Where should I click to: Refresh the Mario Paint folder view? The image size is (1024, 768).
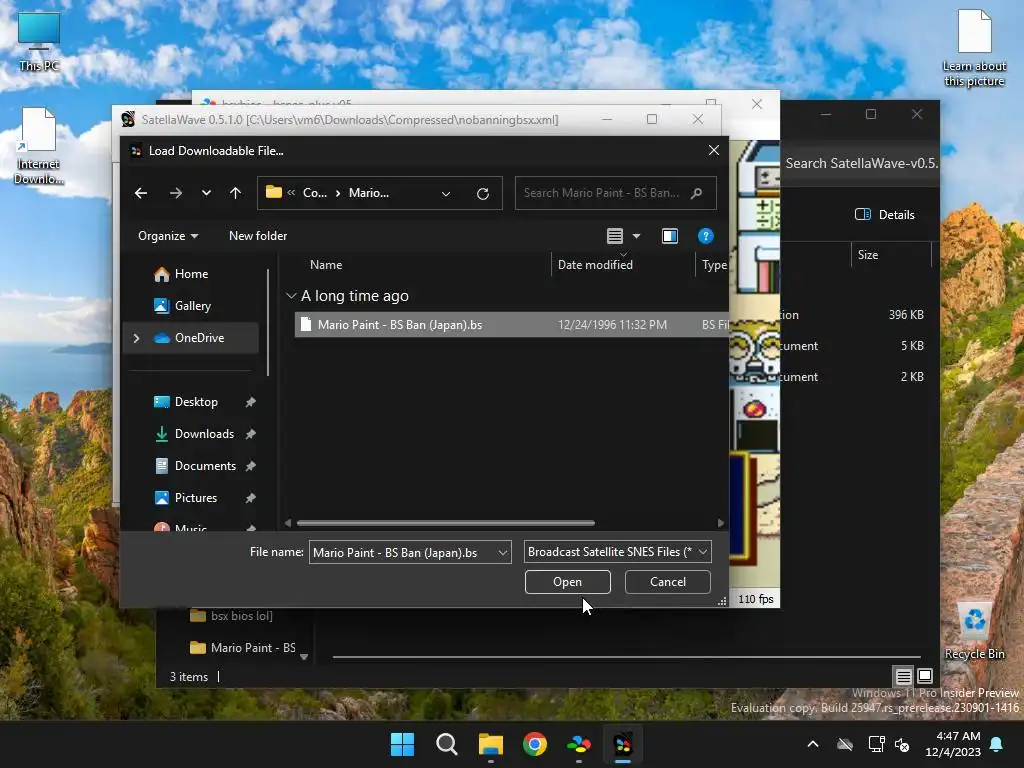point(483,194)
